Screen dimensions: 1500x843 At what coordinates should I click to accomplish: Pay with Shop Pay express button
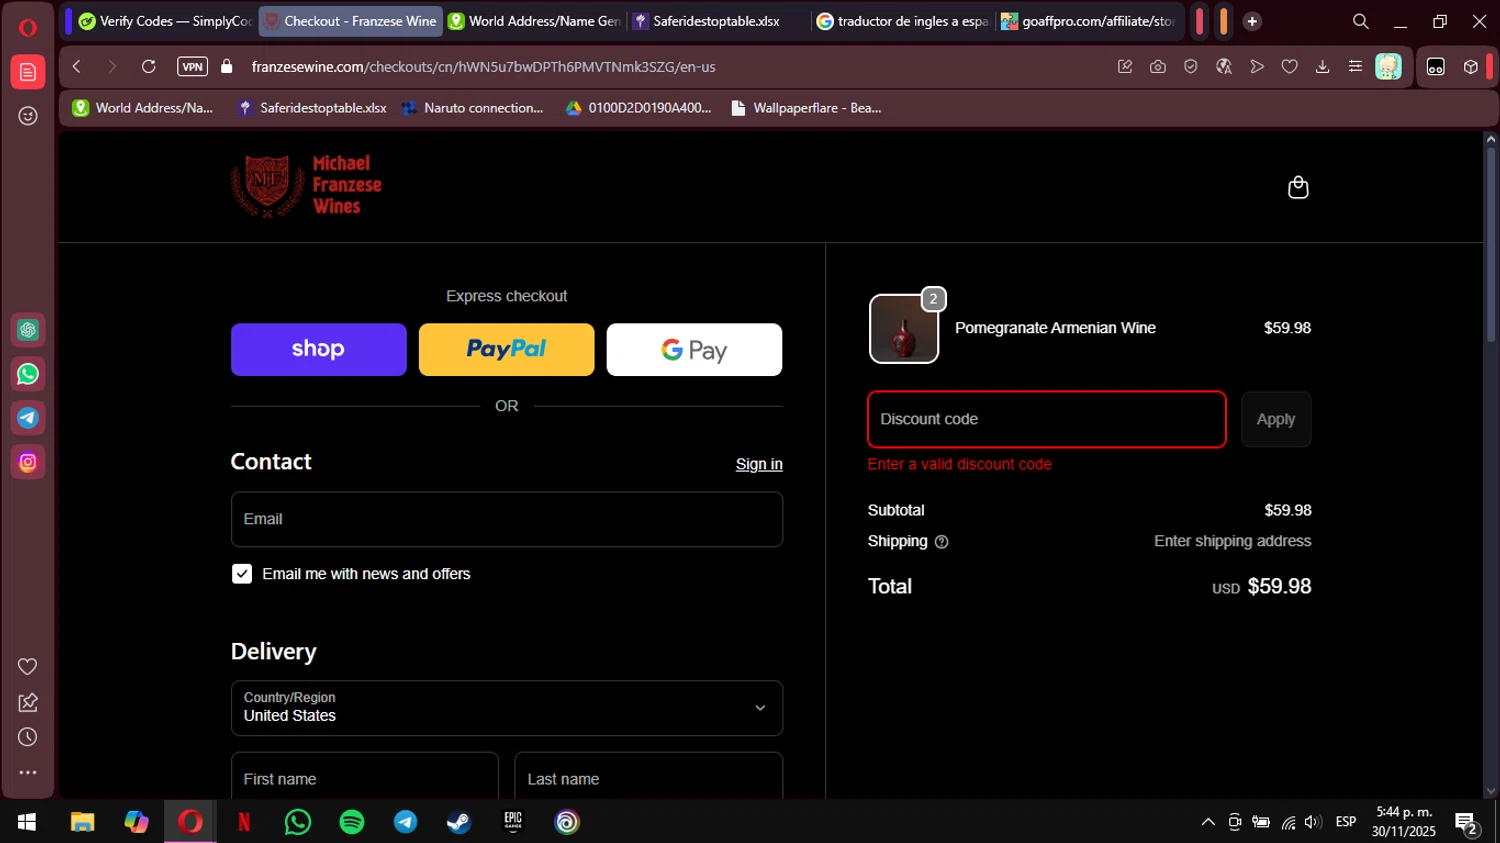(318, 350)
